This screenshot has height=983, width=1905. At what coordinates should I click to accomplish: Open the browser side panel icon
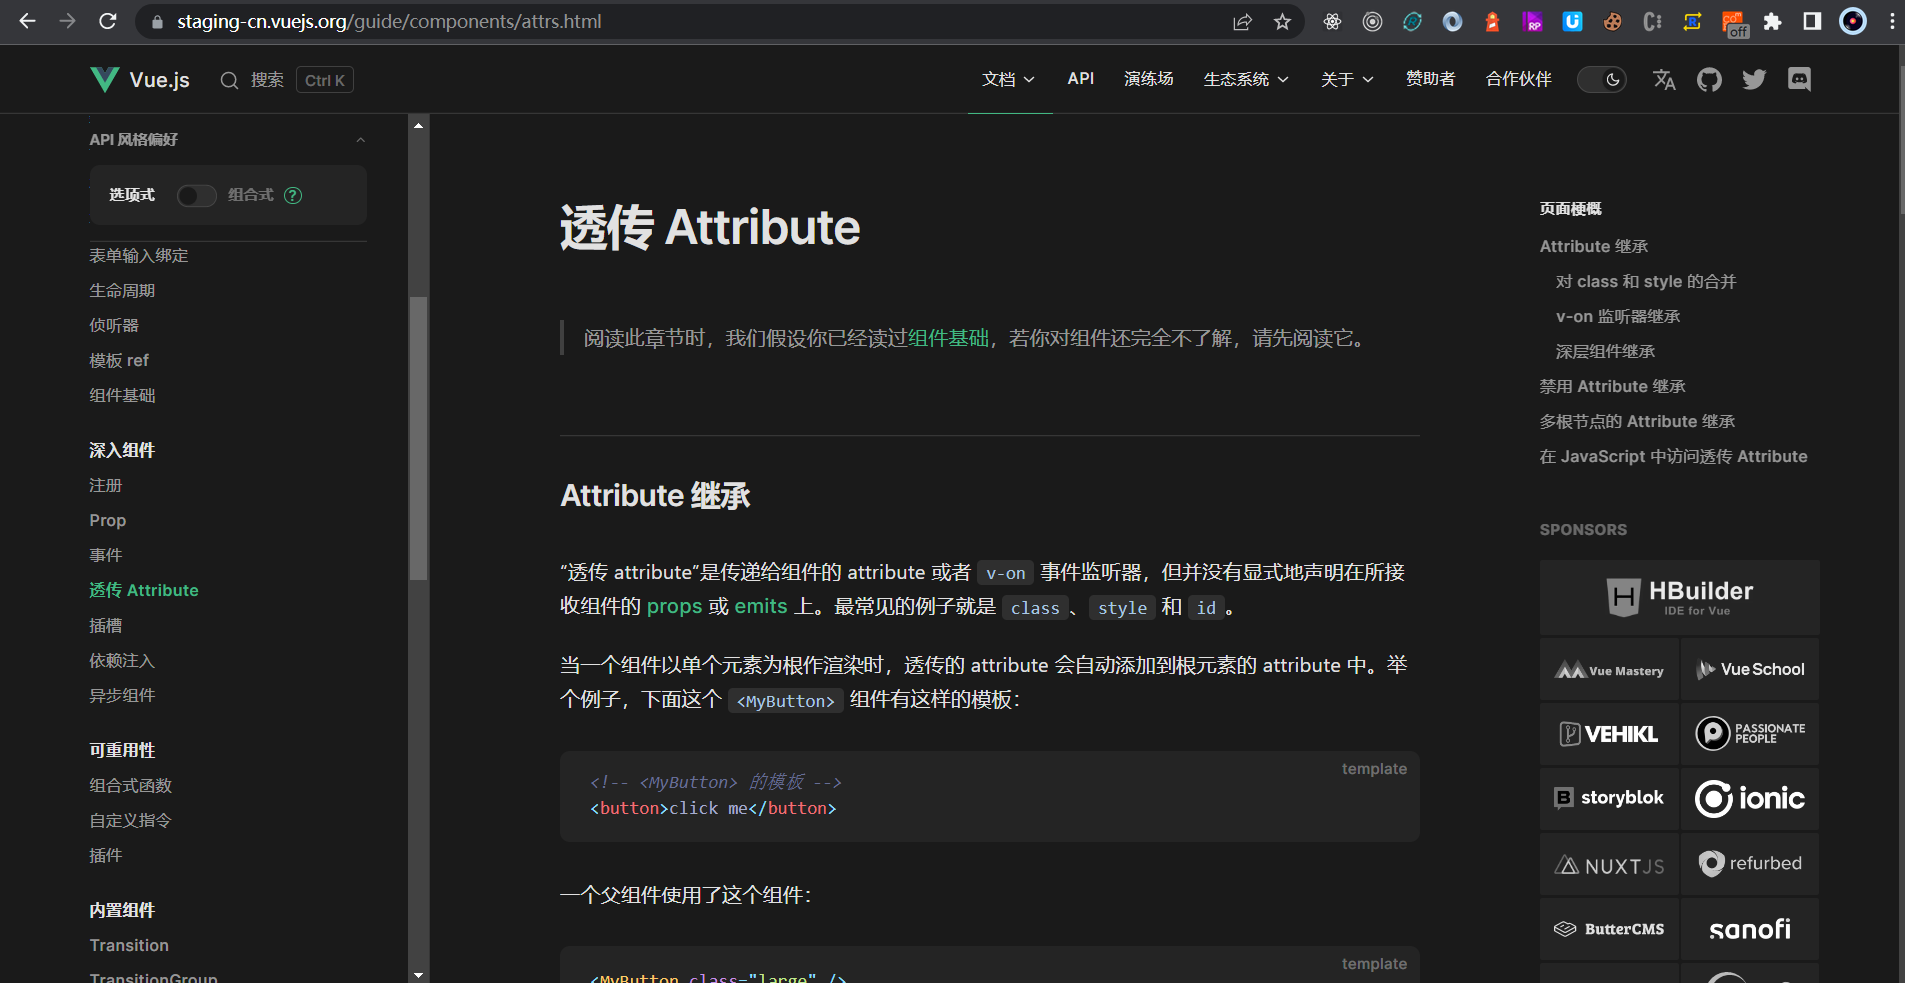point(1812,22)
